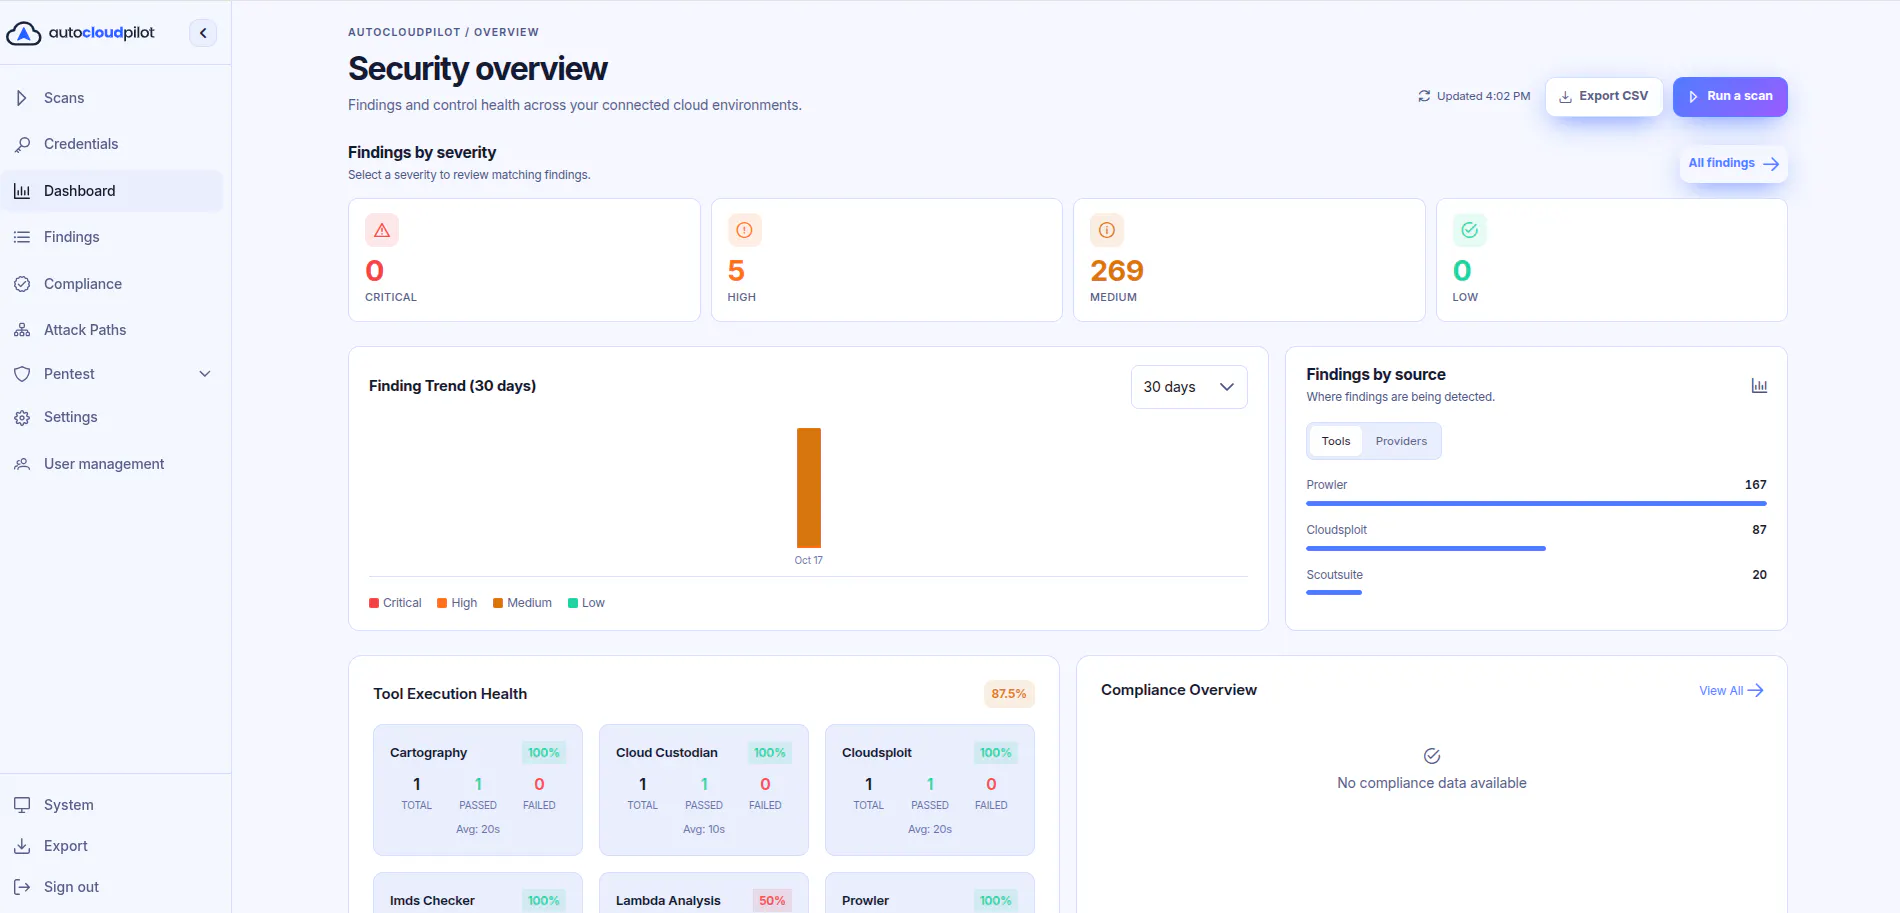This screenshot has height=913, width=1900.
Task: Click the autocloudpilot logo icon
Action: click(23, 33)
